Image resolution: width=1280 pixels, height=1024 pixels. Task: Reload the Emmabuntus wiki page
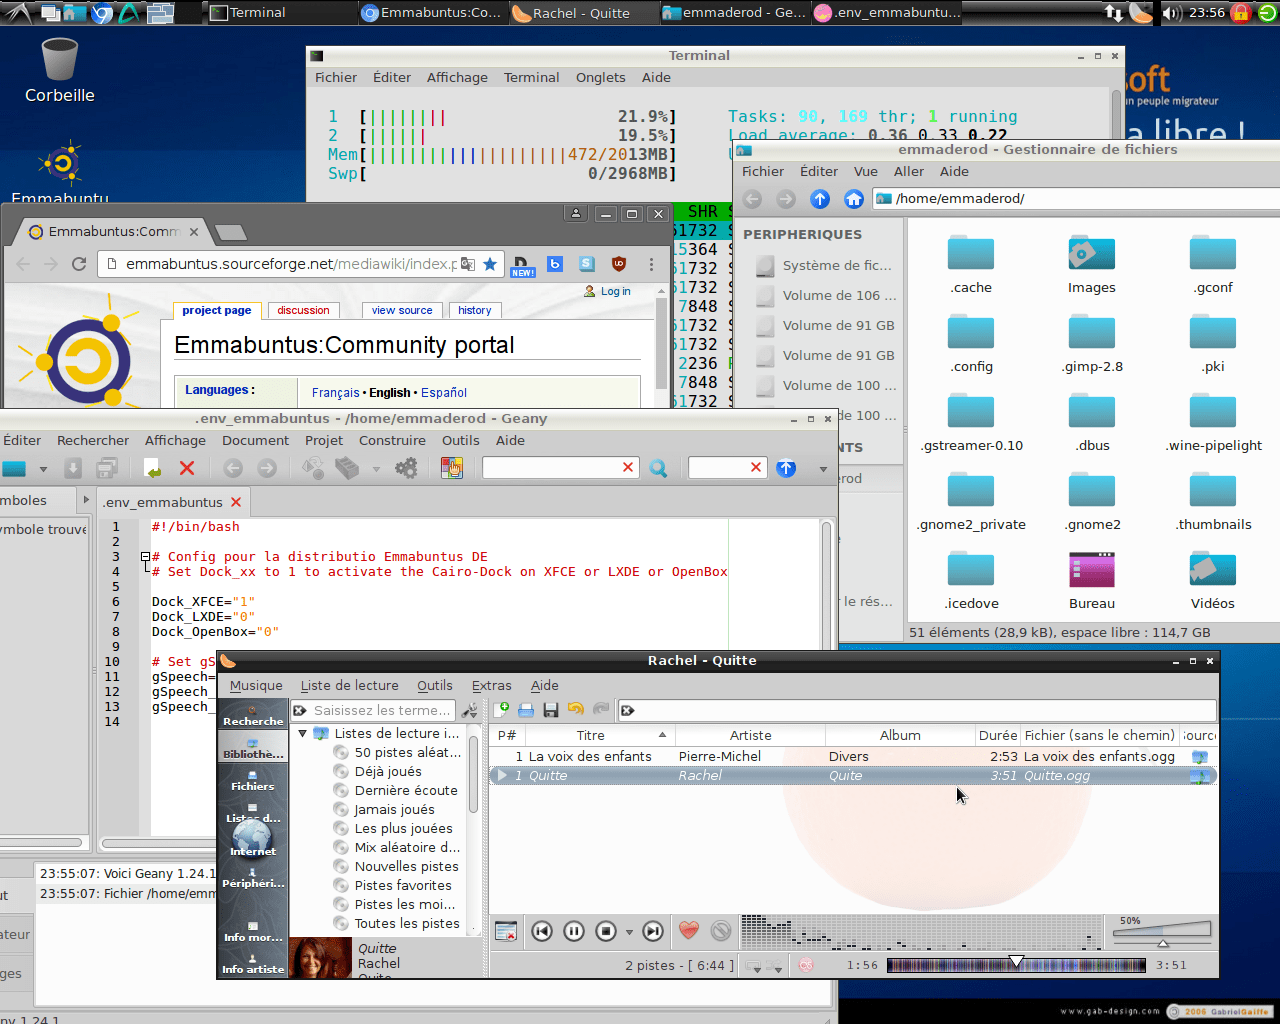coord(79,264)
